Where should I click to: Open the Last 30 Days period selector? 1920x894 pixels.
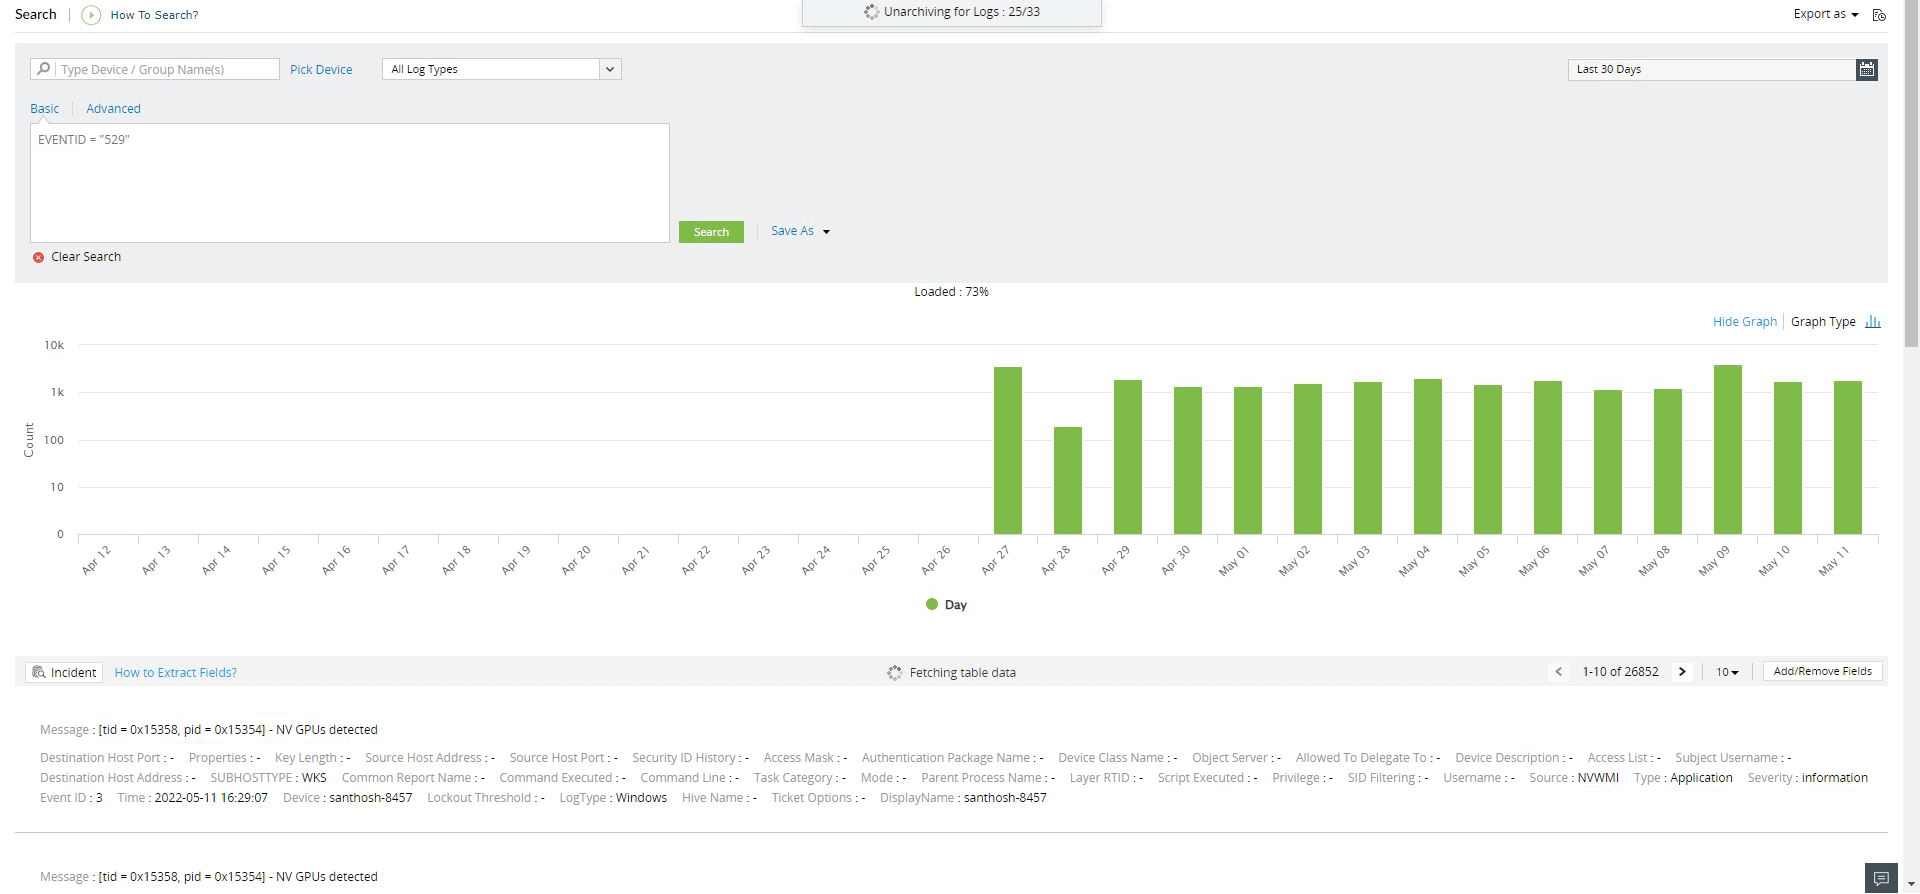pos(1712,69)
